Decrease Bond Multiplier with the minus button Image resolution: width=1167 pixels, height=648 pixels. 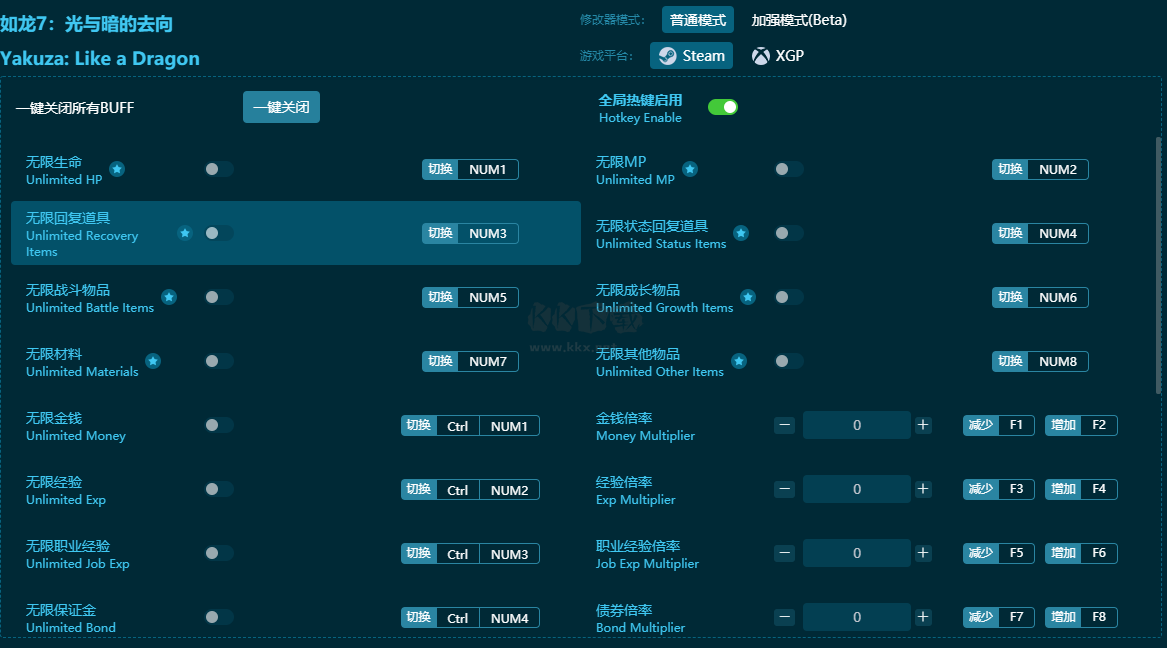[784, 617]
